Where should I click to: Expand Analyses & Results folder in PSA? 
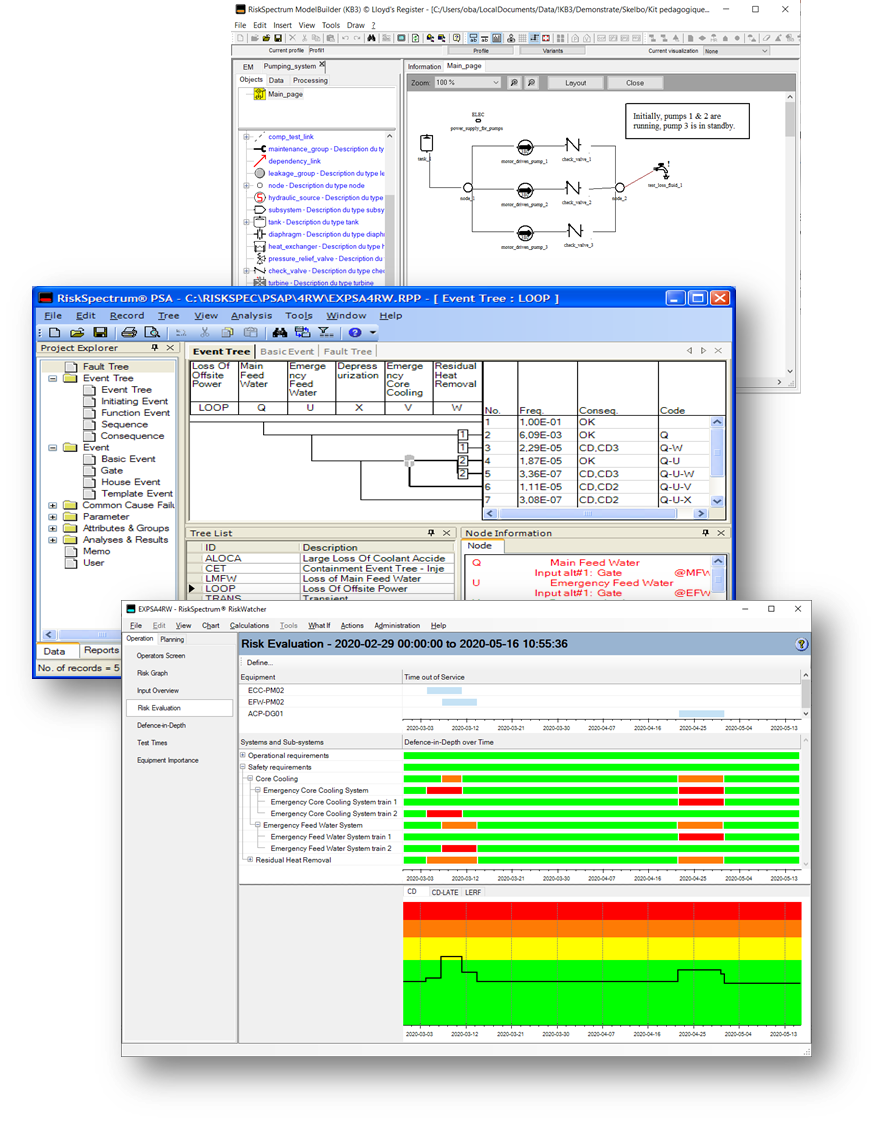tap(52, 540)
